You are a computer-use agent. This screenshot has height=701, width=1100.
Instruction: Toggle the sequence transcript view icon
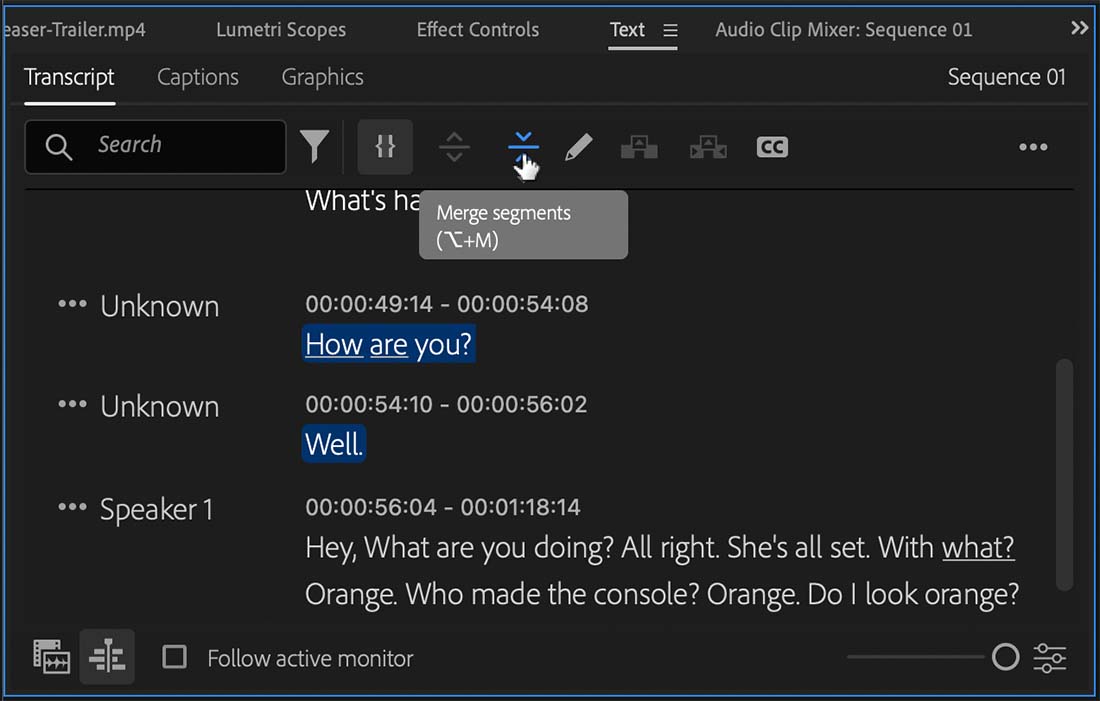pyautogui.click(x=107, y=657)
